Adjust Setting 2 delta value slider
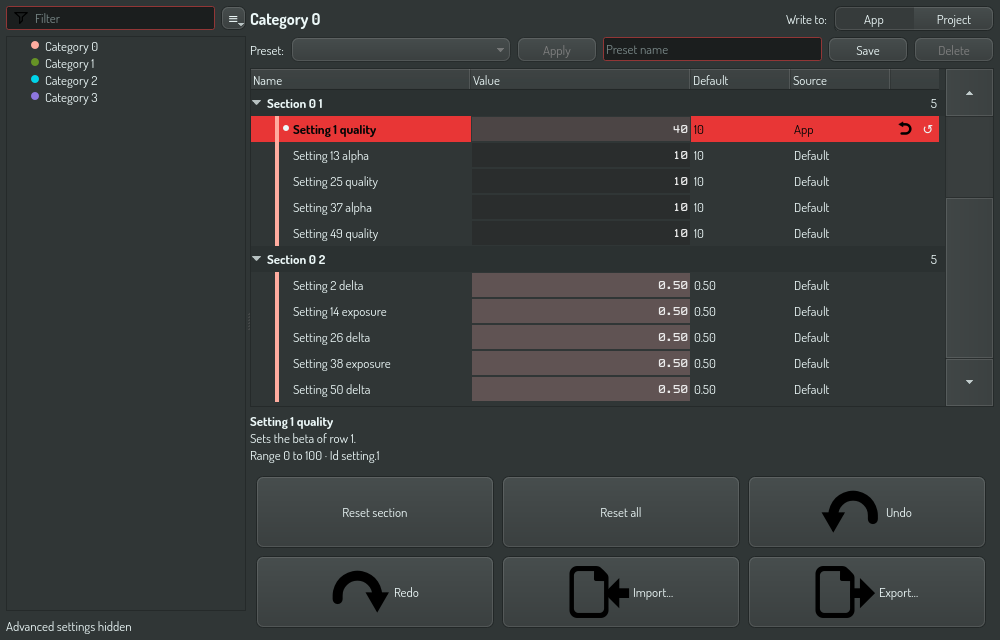The height and width of the screenshot is (640, 1000). (x=580, y=286)
